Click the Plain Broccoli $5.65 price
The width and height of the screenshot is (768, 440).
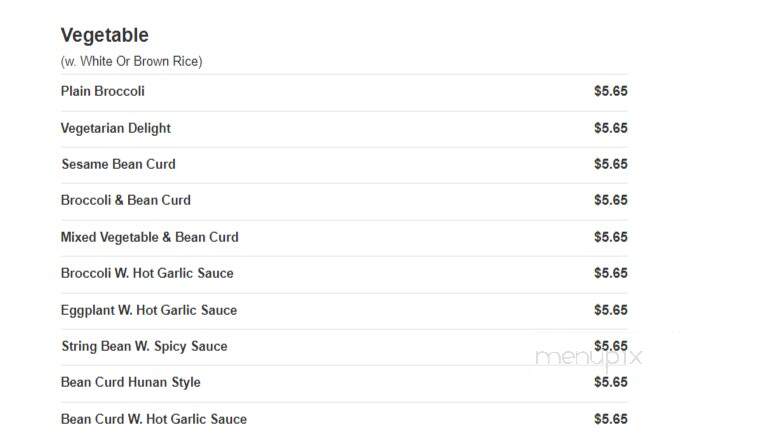point(611,91)
